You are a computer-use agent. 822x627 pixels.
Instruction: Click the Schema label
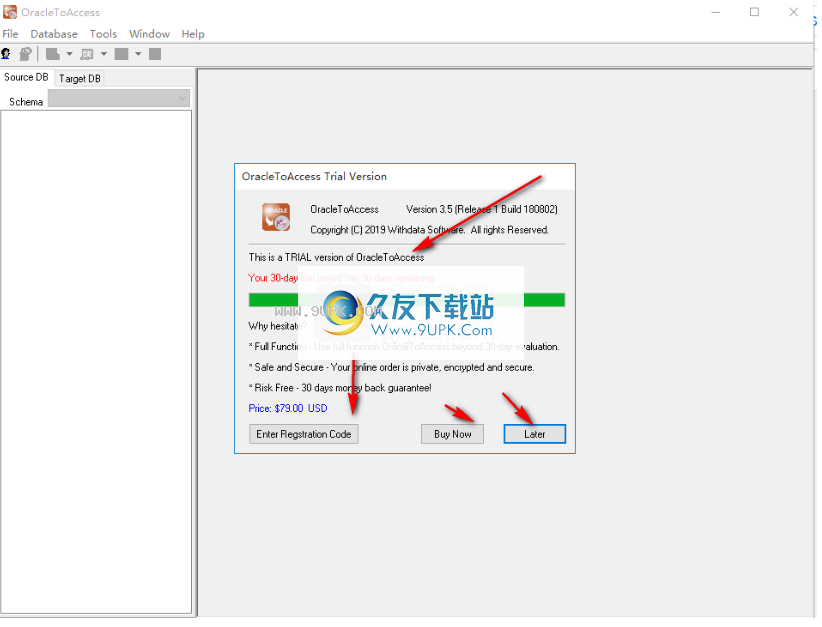point(26,102)
